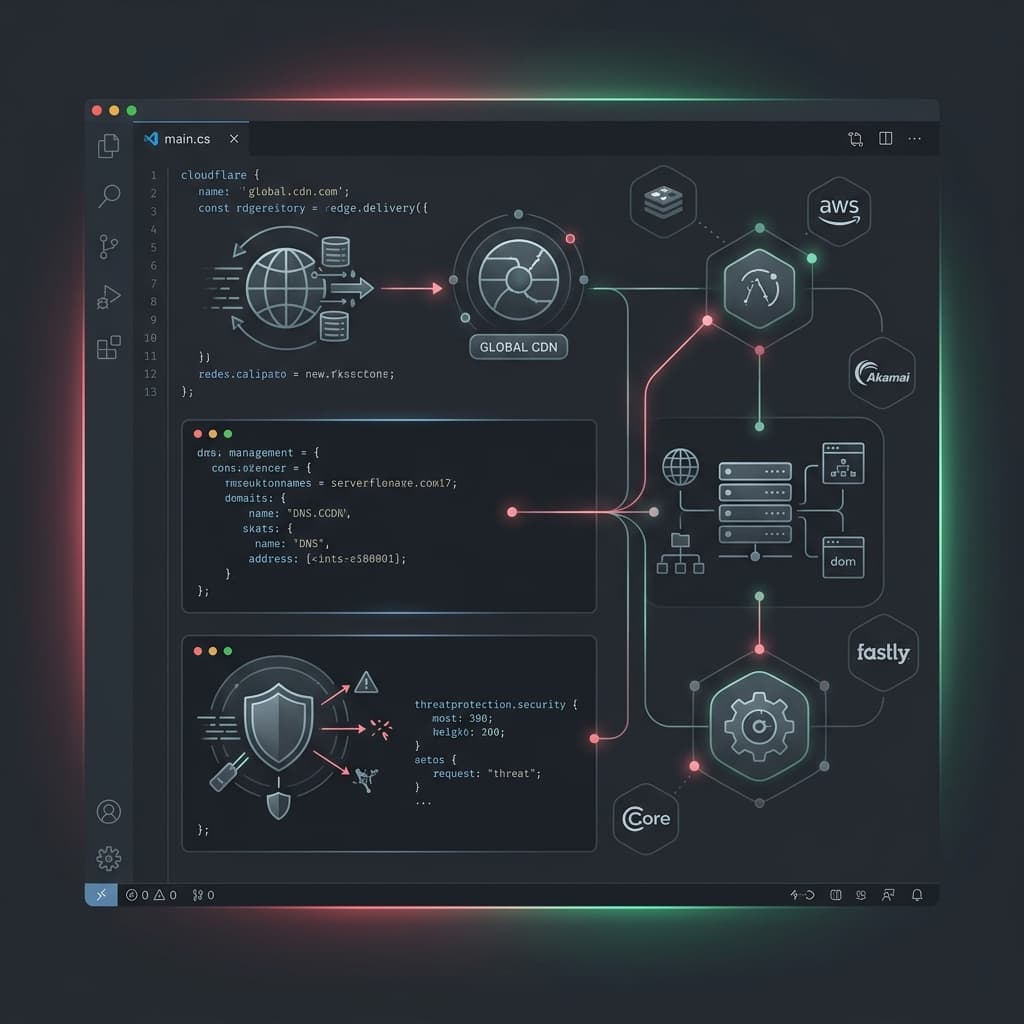
Task: Open warnings count in status bar
Action: click(x=165, y=895)
